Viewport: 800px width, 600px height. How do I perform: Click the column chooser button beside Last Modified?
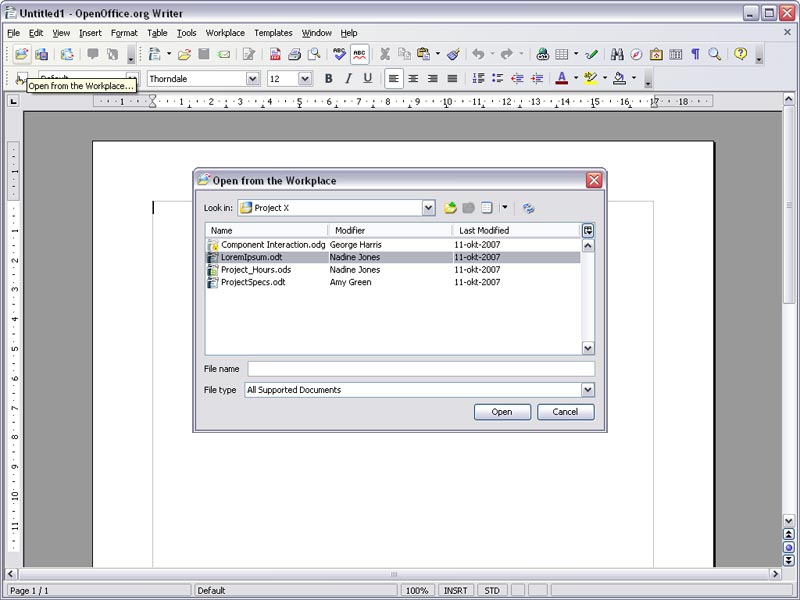(x=588, y=231)
